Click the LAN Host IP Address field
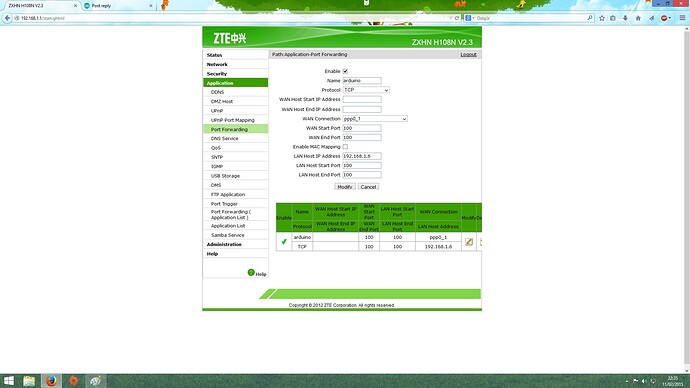This screenshot has width=690, height=388. tap(362, 156)
